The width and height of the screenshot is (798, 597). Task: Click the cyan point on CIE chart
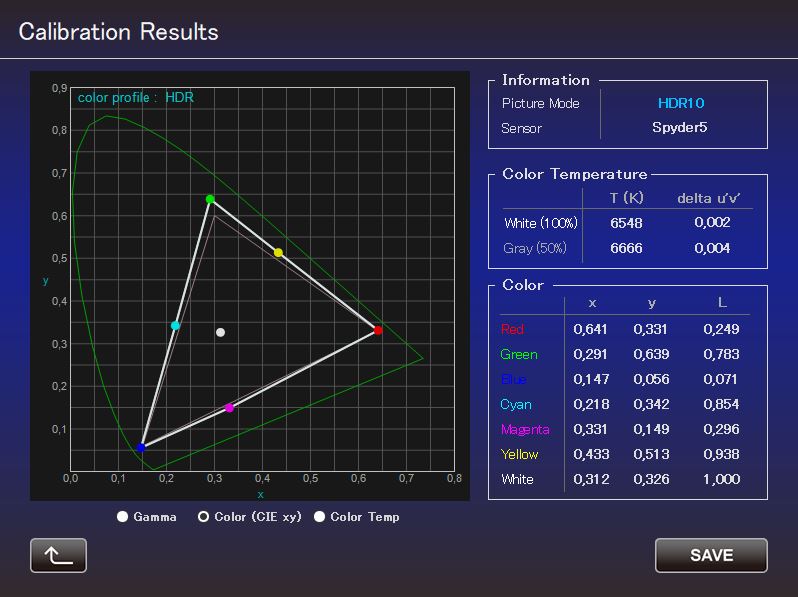(x=175, y=326)
